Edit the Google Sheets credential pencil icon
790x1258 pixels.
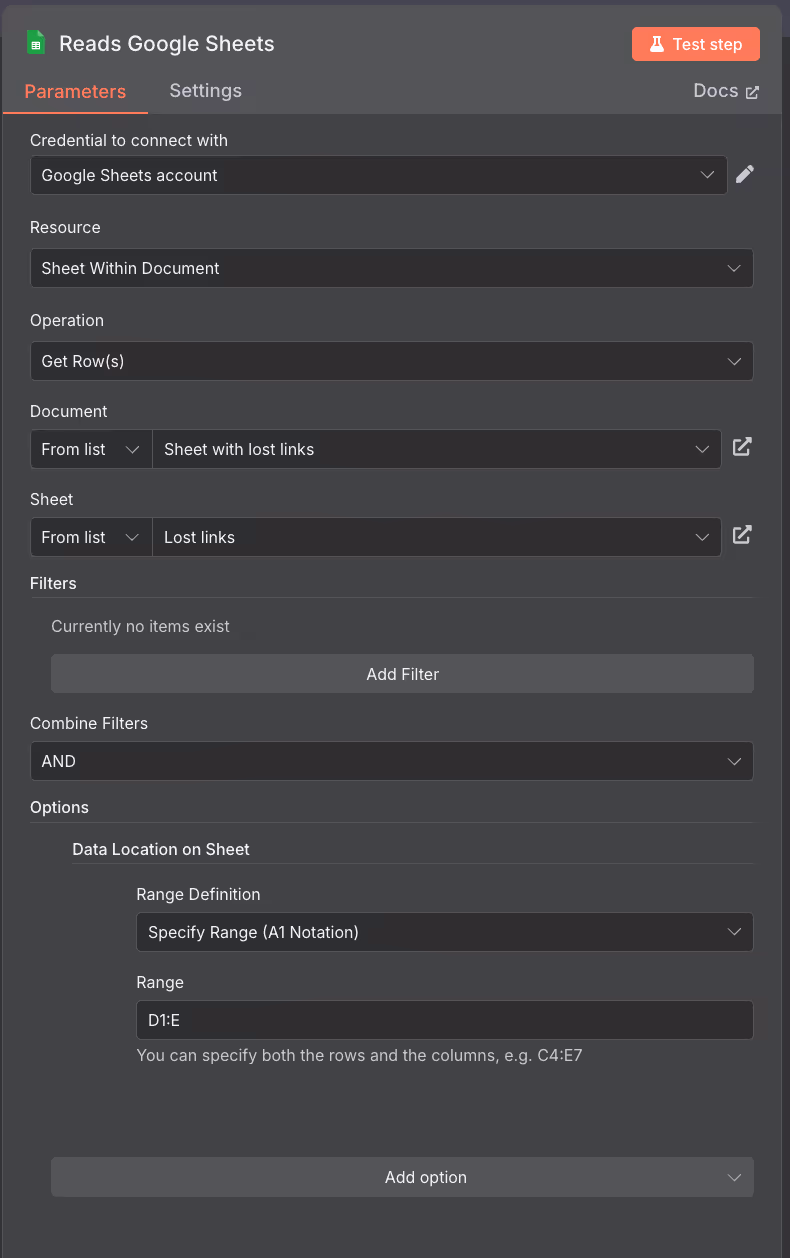point(745,175)
